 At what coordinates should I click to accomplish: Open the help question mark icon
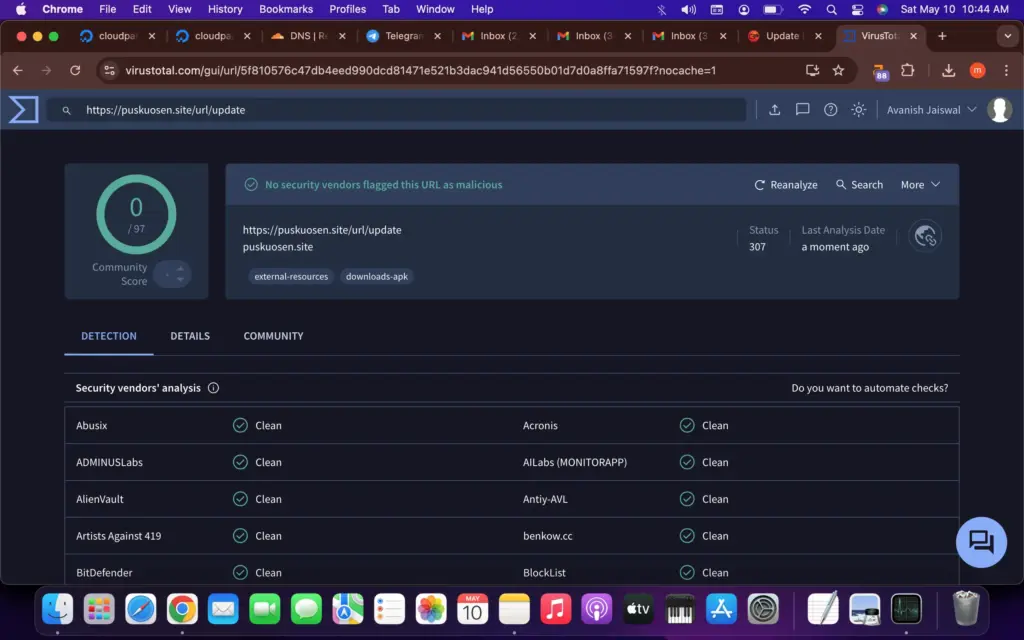[831, 110]
